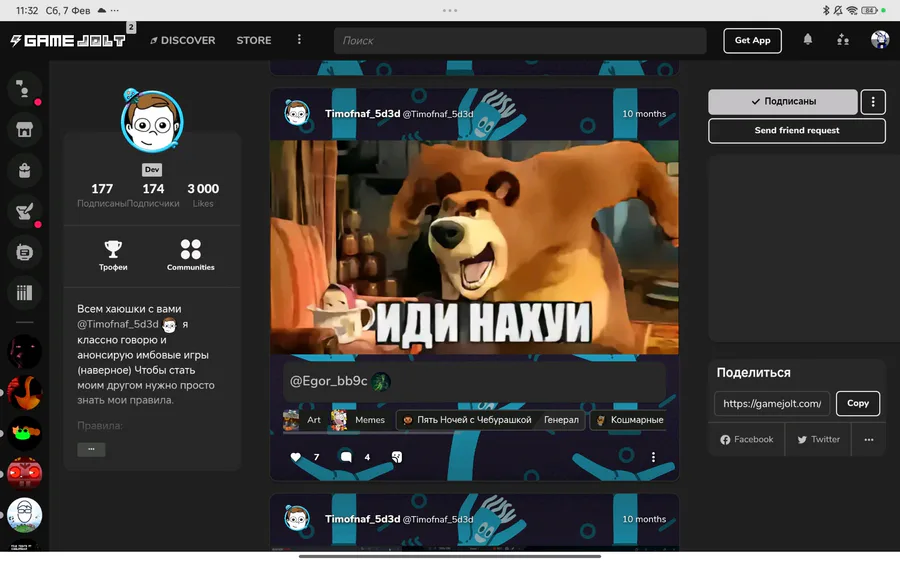Open the dark red-eyed community in sidebar
900x563 pixels.
tap(24, 351)
